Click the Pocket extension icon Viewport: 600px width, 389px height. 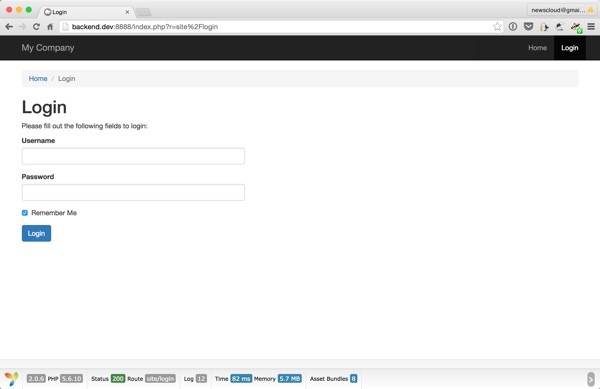click(528, 26)
